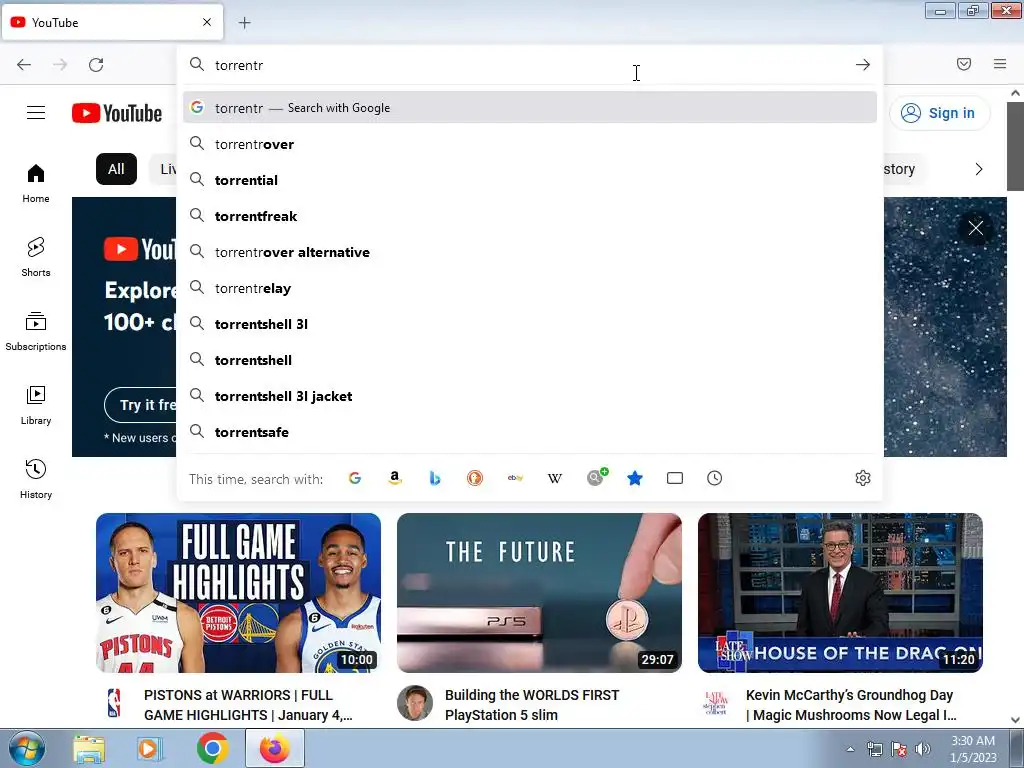The height and width of the screenshot is (768, 1024).
Task: Open History in the sidebar
Action: tap(36, 479)
